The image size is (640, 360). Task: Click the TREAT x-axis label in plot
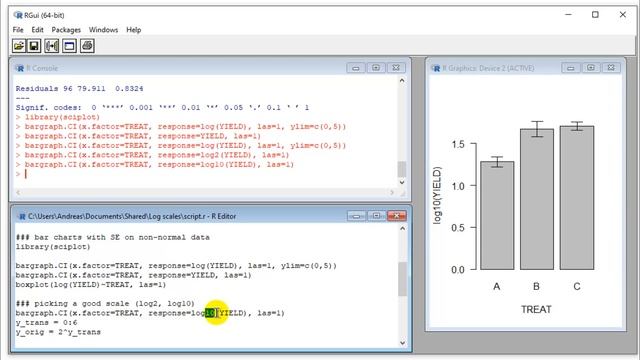point(536,309)
